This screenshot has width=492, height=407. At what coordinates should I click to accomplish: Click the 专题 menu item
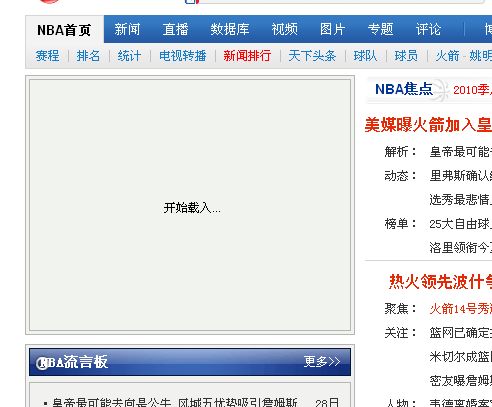tap(381, 29)
